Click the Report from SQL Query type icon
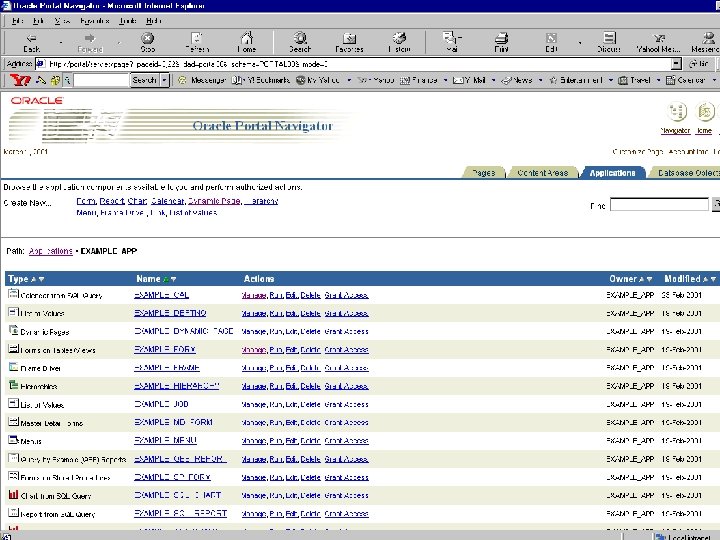Image resolution: width=720 pixels, height=540 pixels. 13,512
